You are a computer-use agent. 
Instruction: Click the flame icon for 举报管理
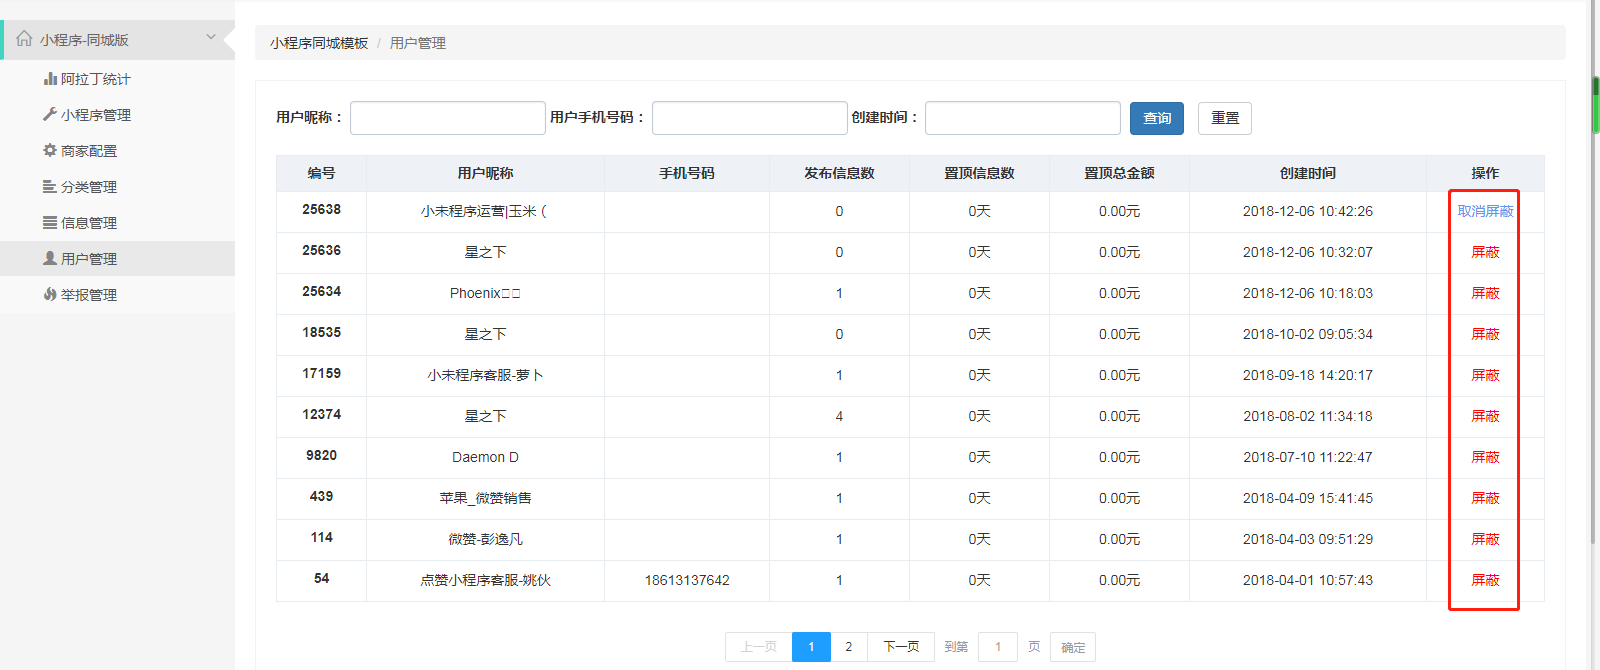tap(50, 295)
